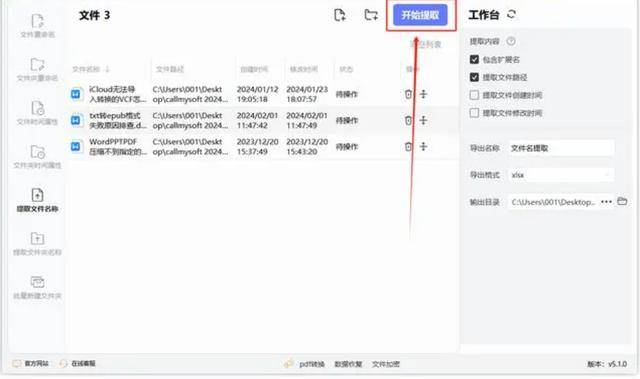Enable the 提取文件修改时间 checkbox
Screen dimensions: 640x379
tap(474, 113)
